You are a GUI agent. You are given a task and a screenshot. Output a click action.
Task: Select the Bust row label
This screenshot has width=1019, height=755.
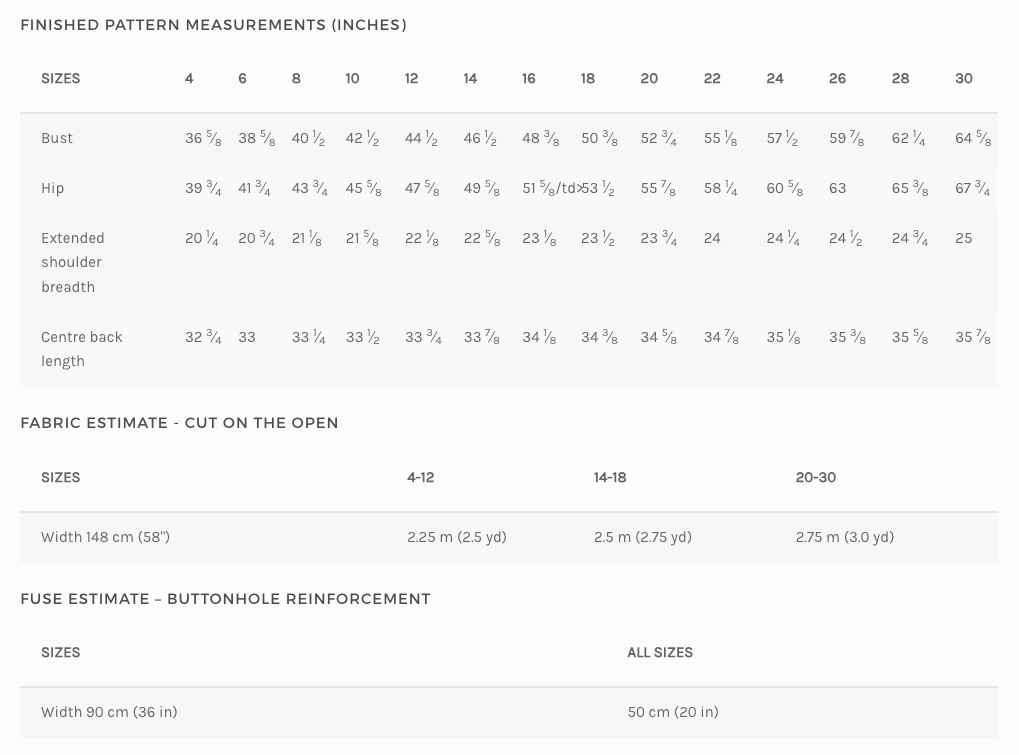pos(57,138)
